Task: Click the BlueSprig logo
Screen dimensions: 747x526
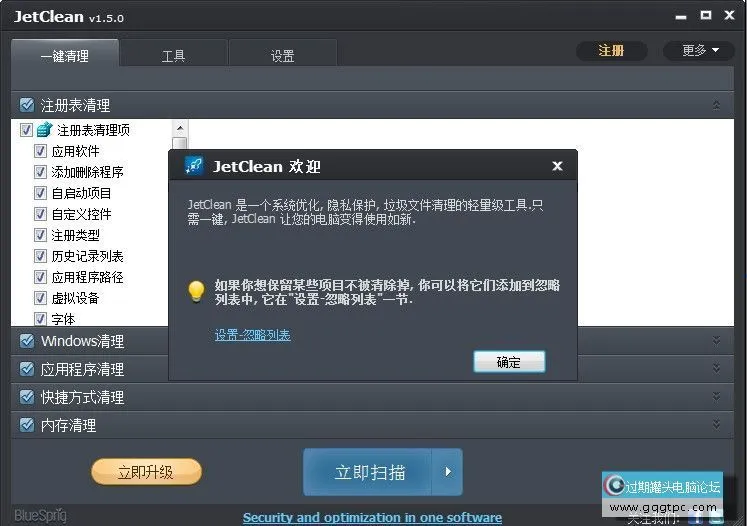Action: point(40,516)
